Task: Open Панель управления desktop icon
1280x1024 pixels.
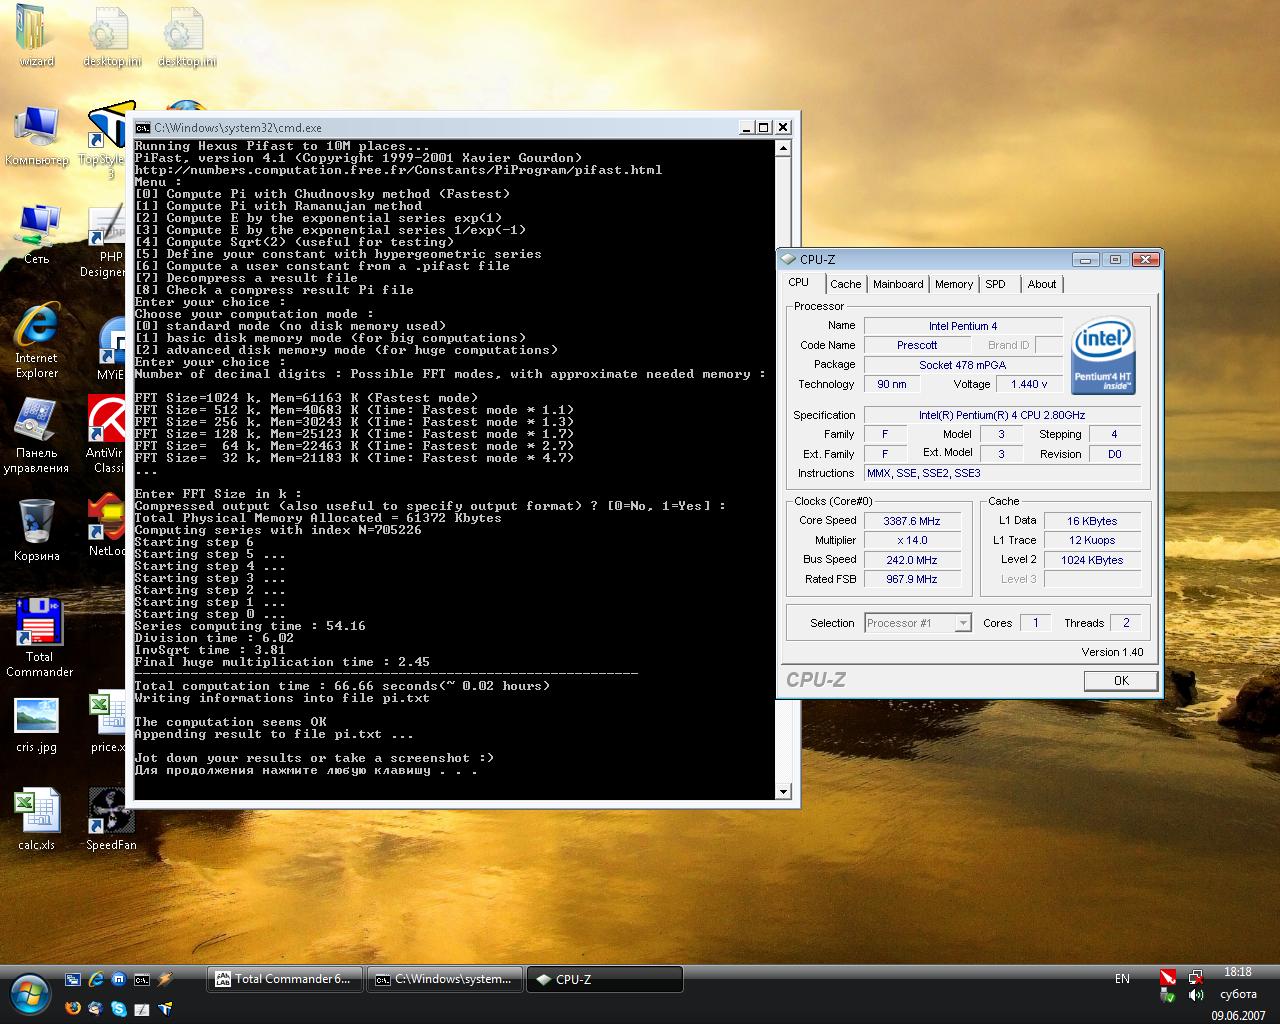Action: click(x=37, y=435)
